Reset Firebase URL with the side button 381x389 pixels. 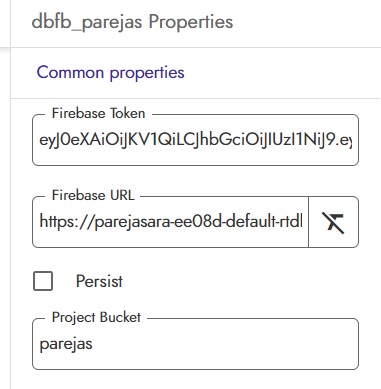click(333, 222)
